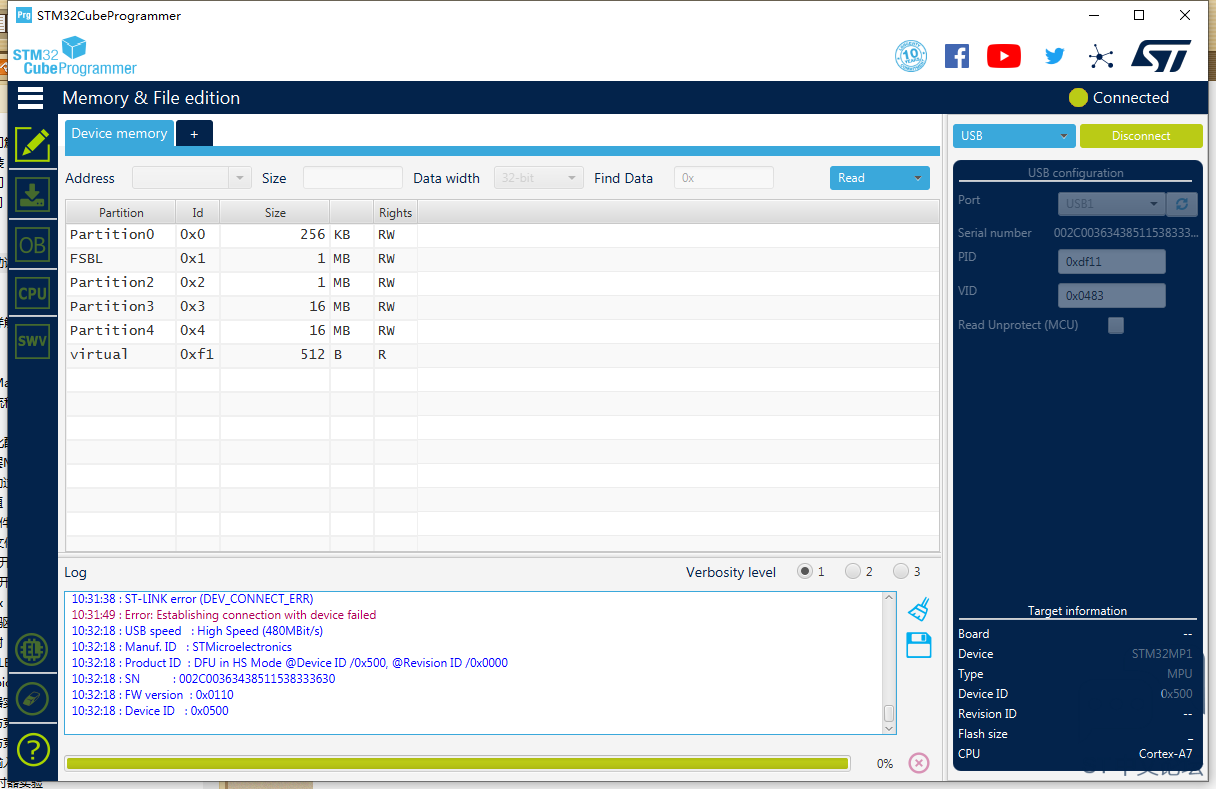Click the 512 size cell
Image resolution: width=1216 pixels, height=789 pixels.
275,355
